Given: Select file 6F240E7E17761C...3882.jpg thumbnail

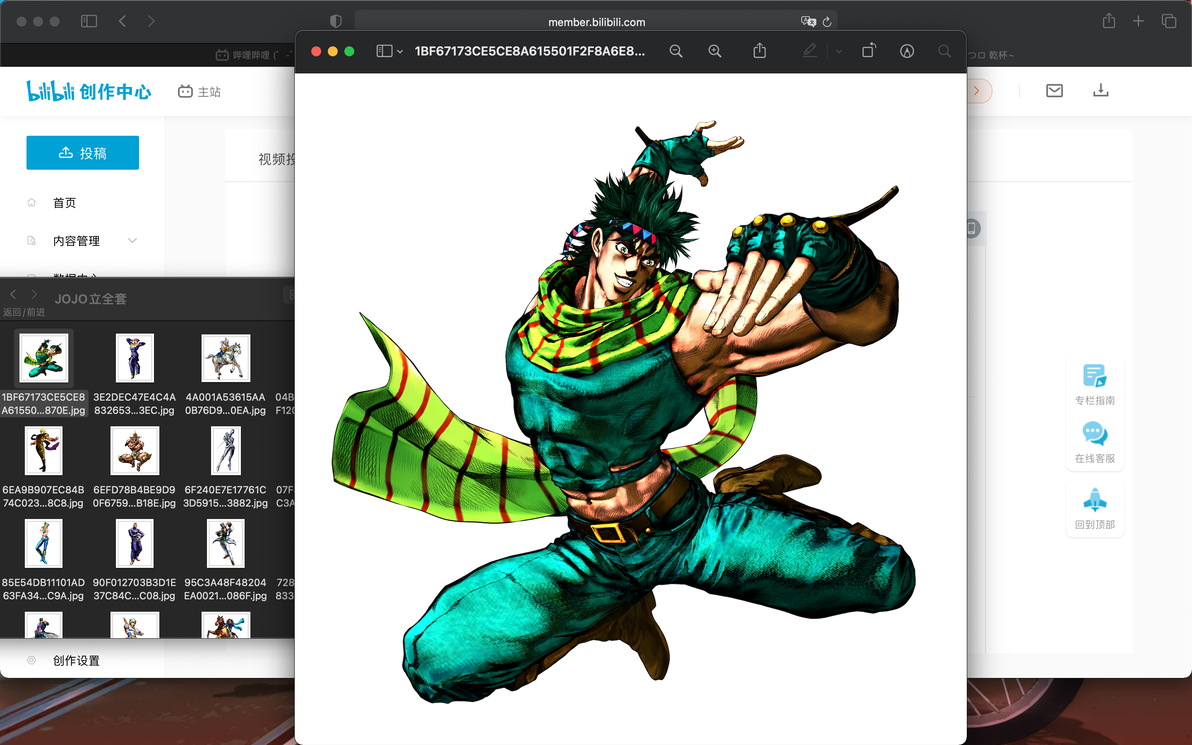Looking at the screenshot, I should point(226,451).
